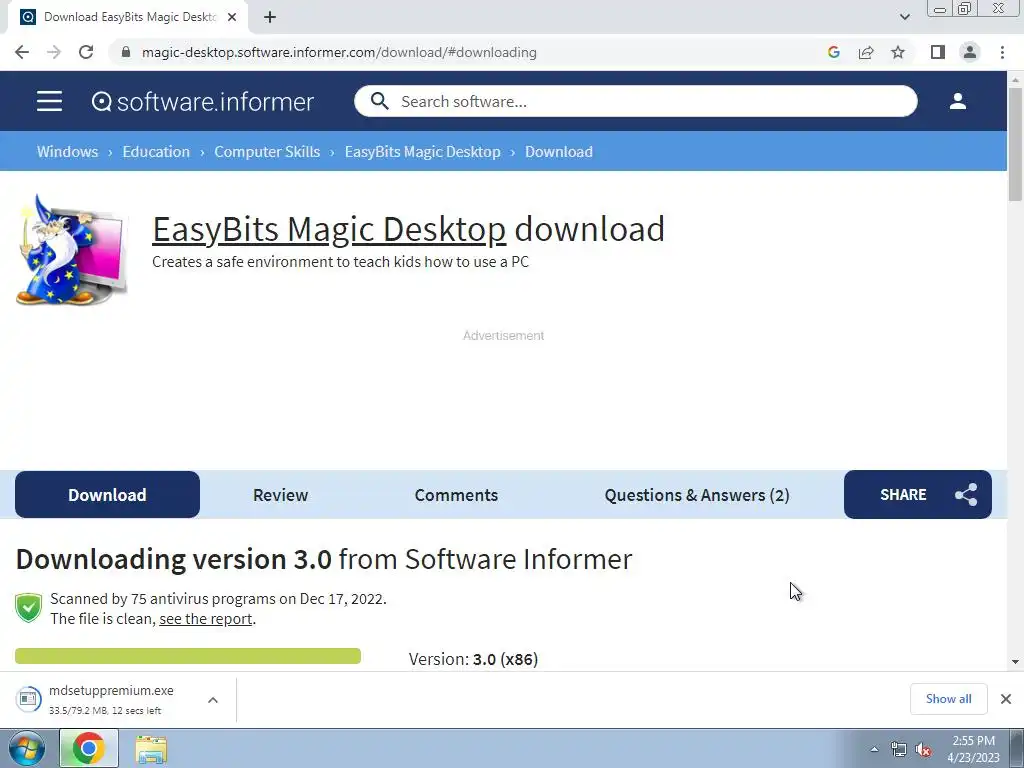This screenshot has width=1024, height=768.
Task: Click the search magnifier icon
Action: click(x=379, y=101)
